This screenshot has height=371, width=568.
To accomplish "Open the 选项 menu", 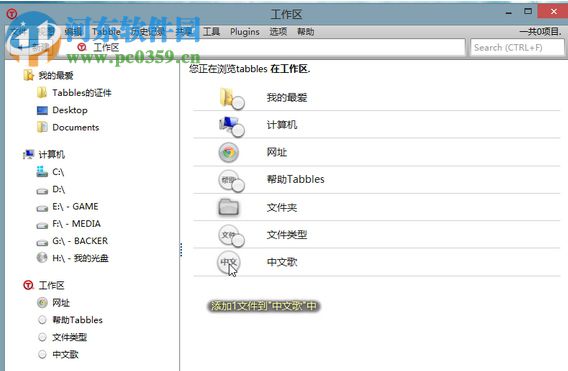I will tap(278, 32).
